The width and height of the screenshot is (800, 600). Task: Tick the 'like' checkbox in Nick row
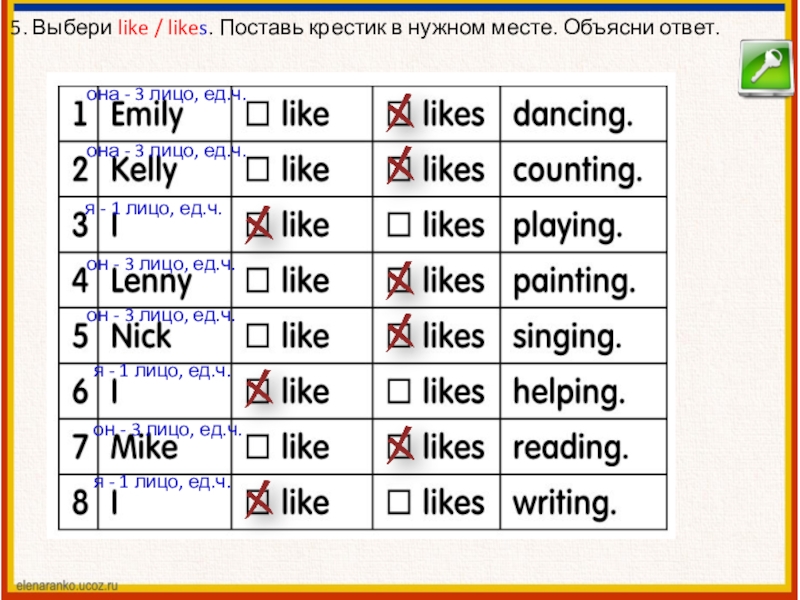pos(258,336)
